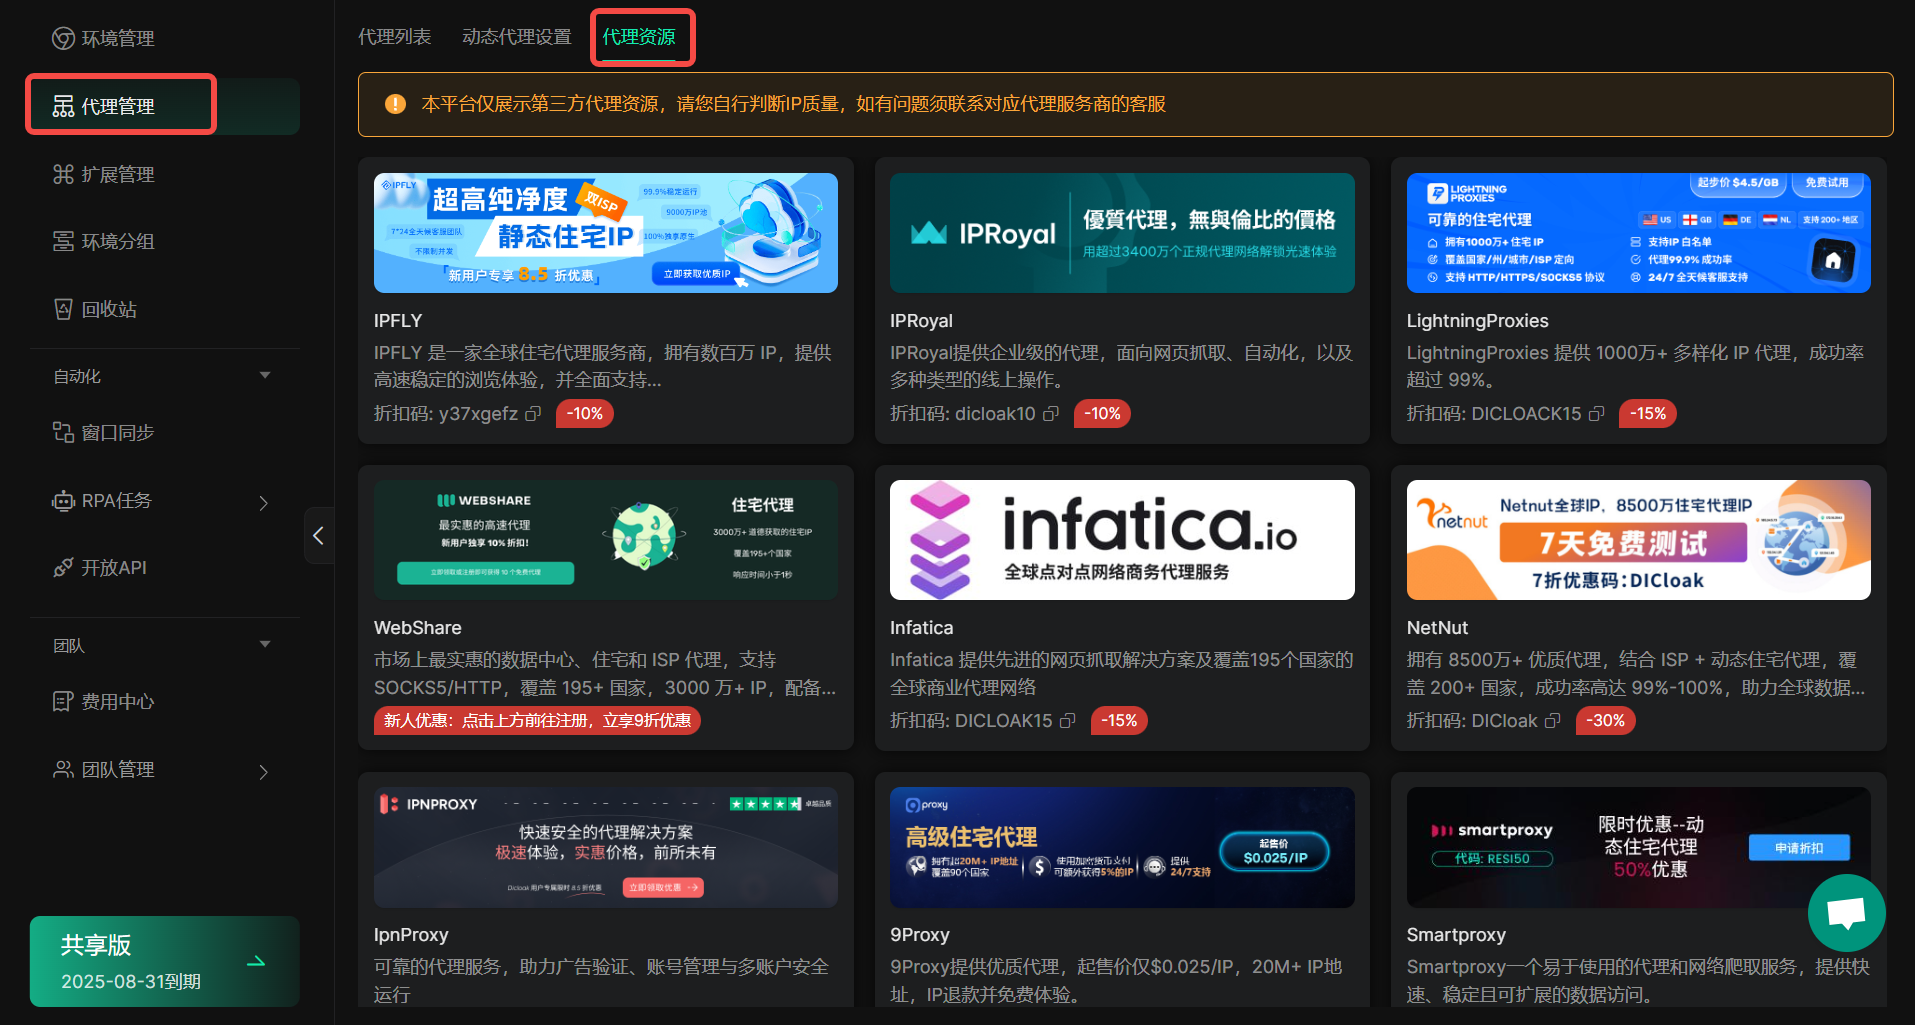1915x1025 pixels.
Task: Switch to 代理列表 tab
Action: coord(395,37)
